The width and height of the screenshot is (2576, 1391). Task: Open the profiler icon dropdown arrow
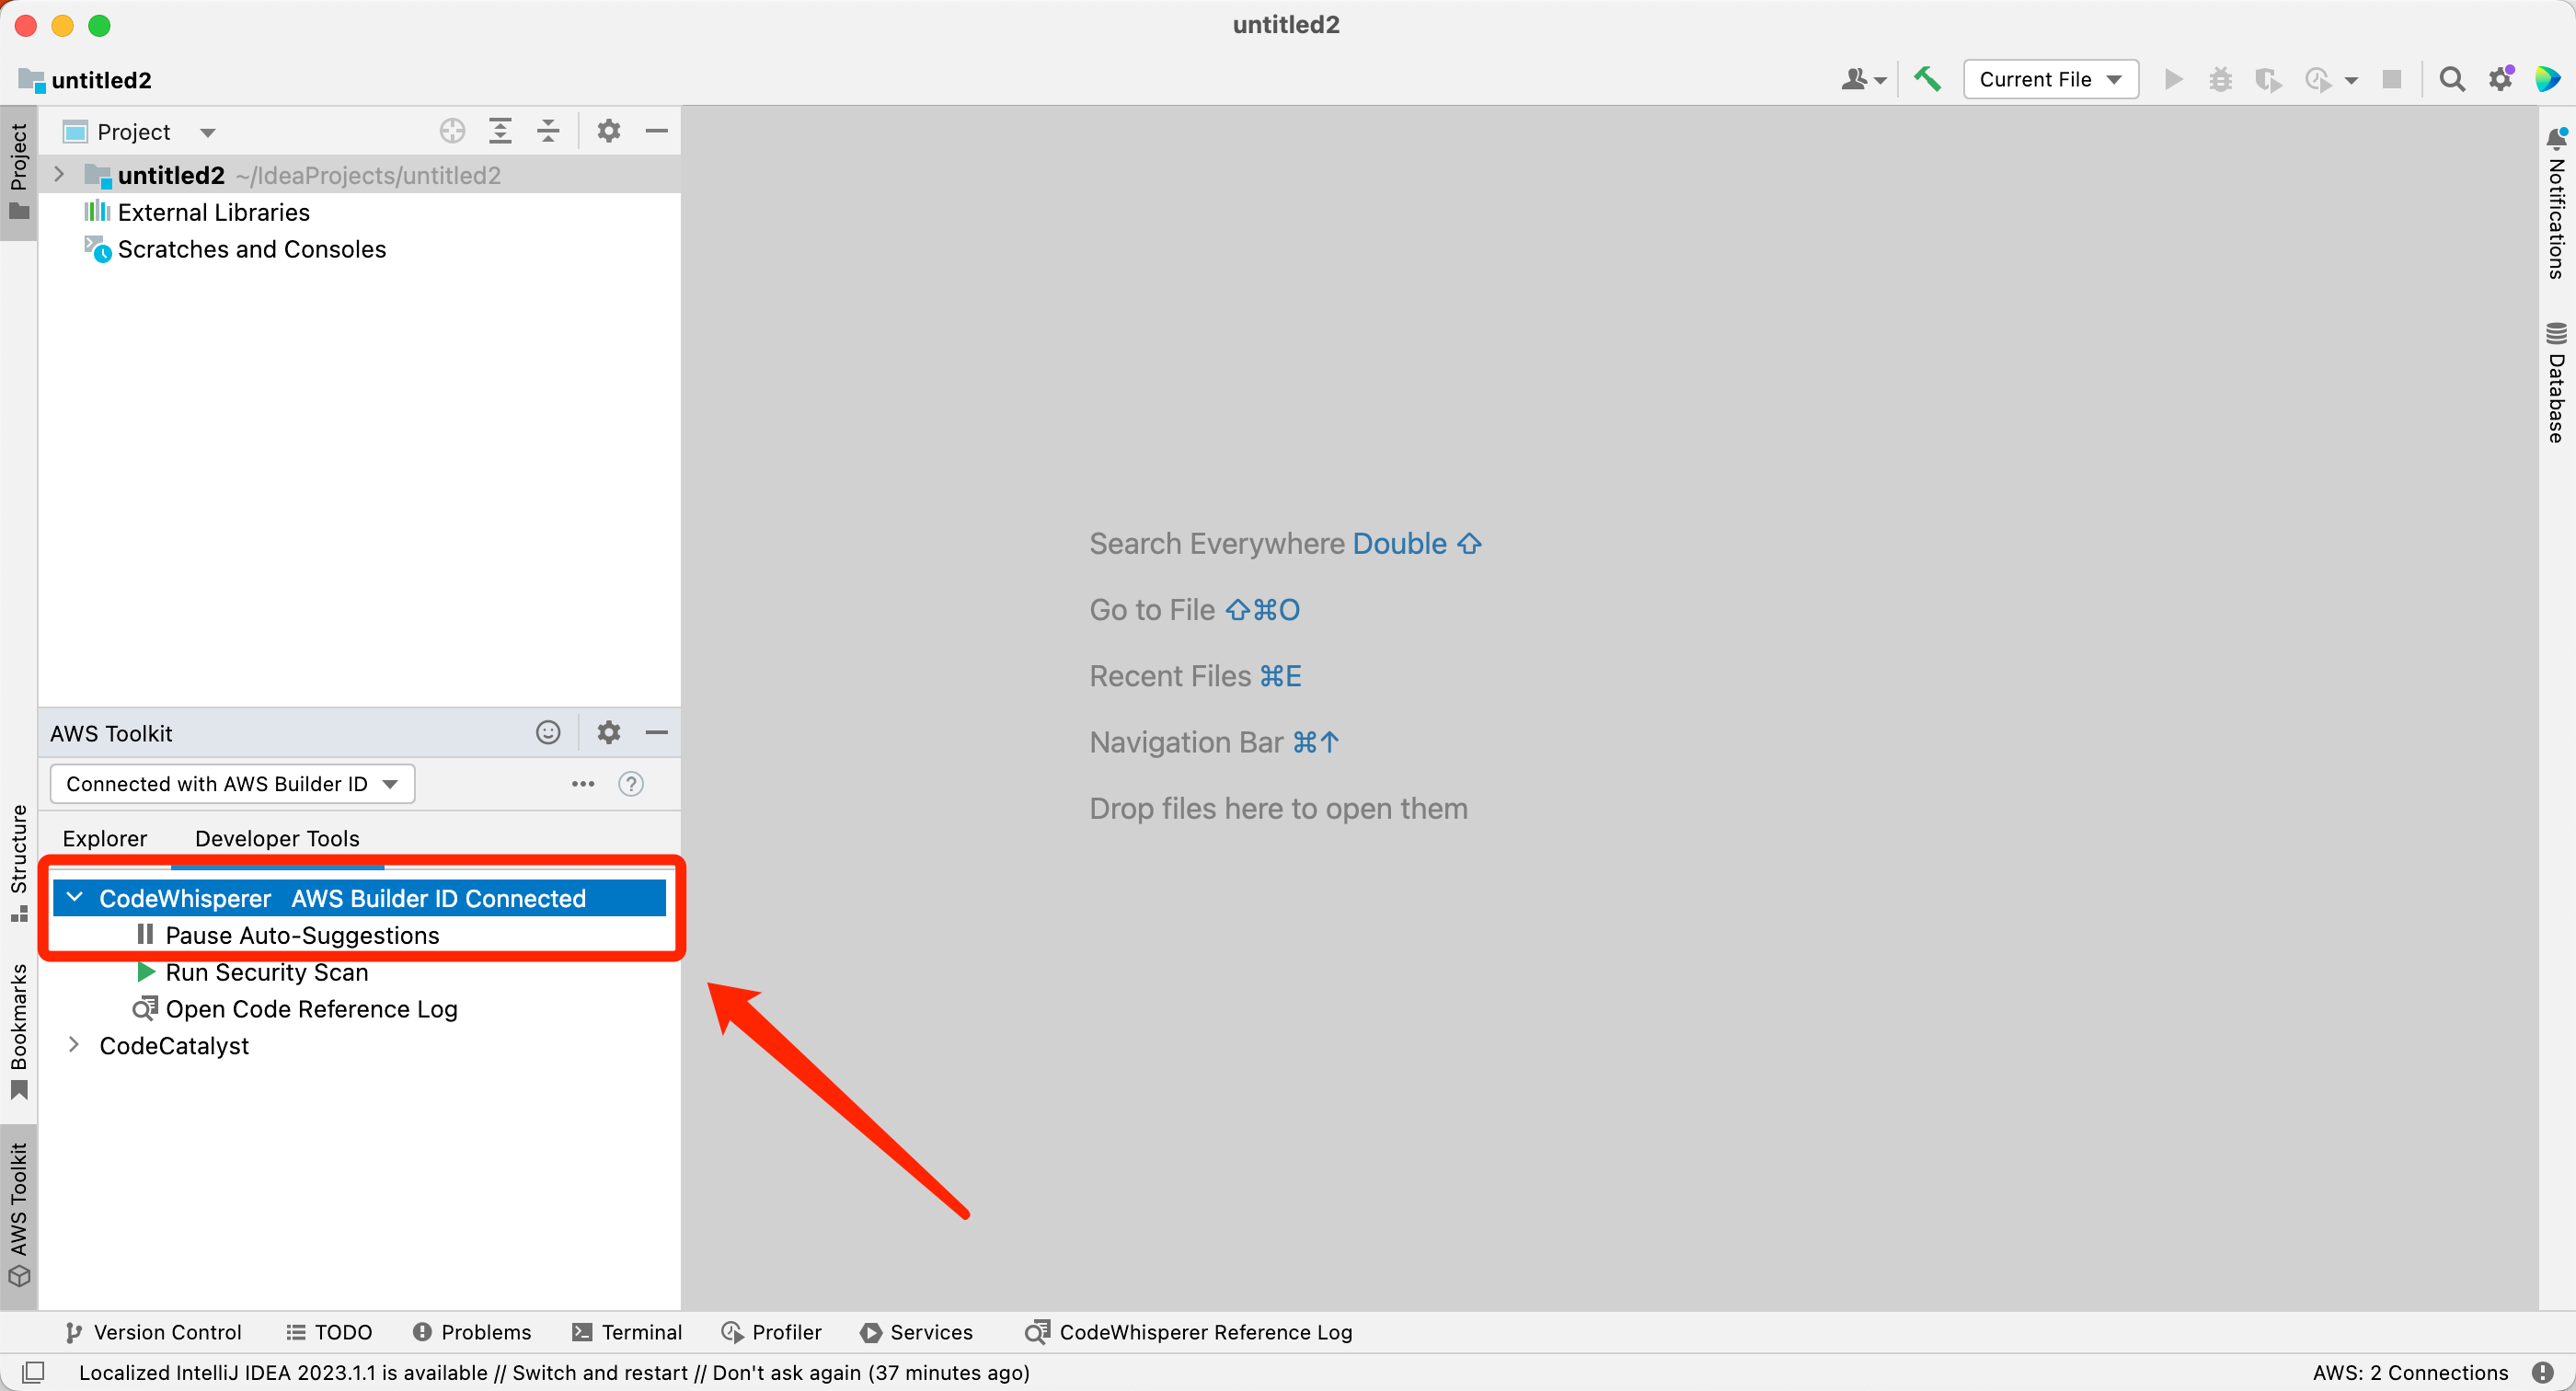[2350, 81]
